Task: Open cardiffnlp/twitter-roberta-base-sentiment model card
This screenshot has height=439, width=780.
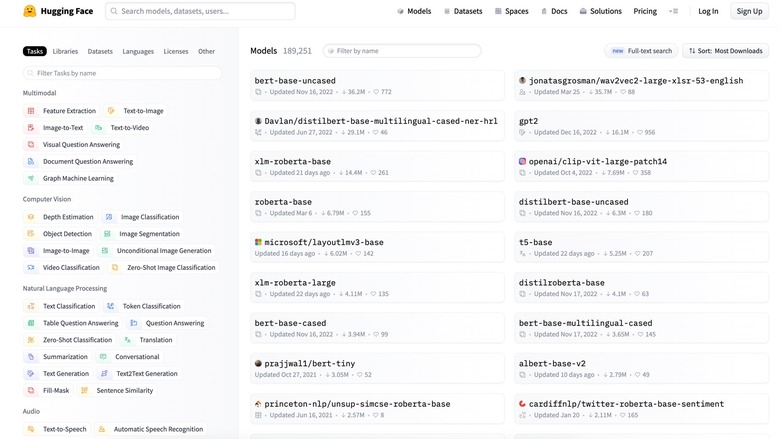Action: [x=641, y=409]
